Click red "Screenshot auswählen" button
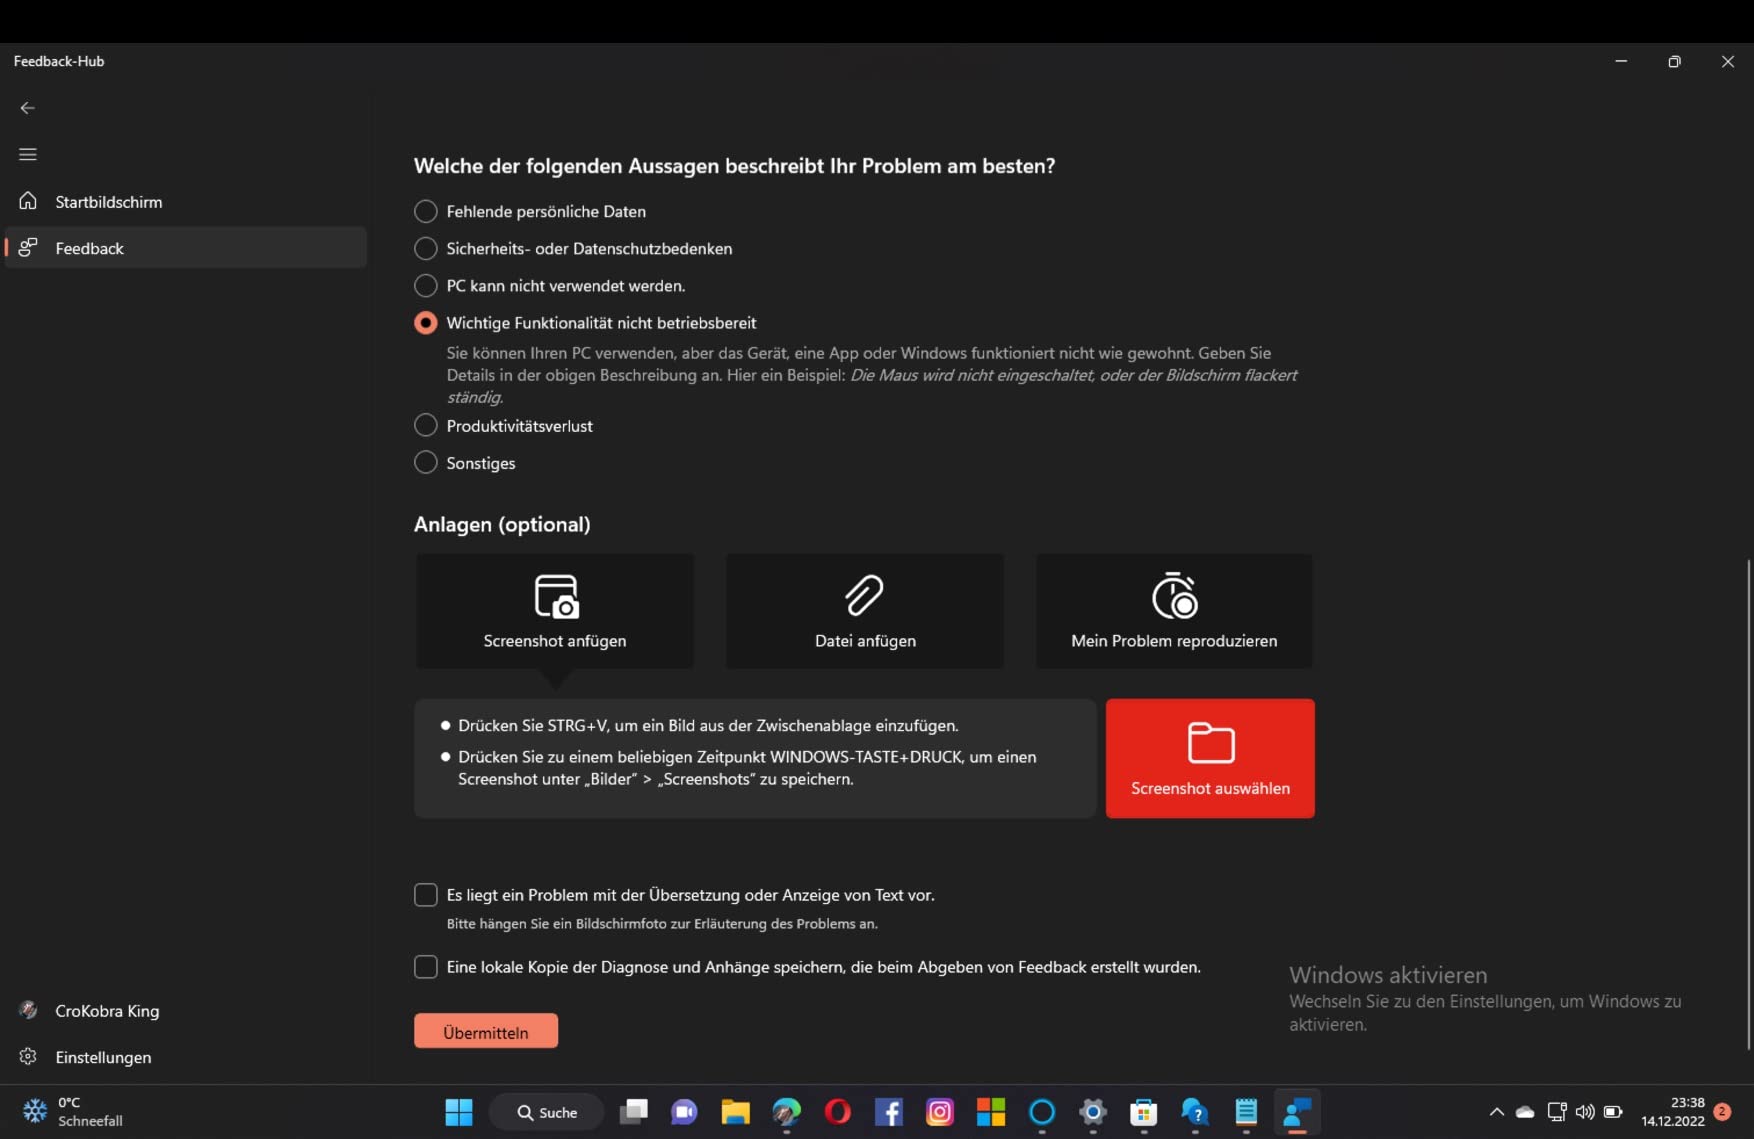The width and height of the screenshot is (1754, 1139). pos(1210,758)
